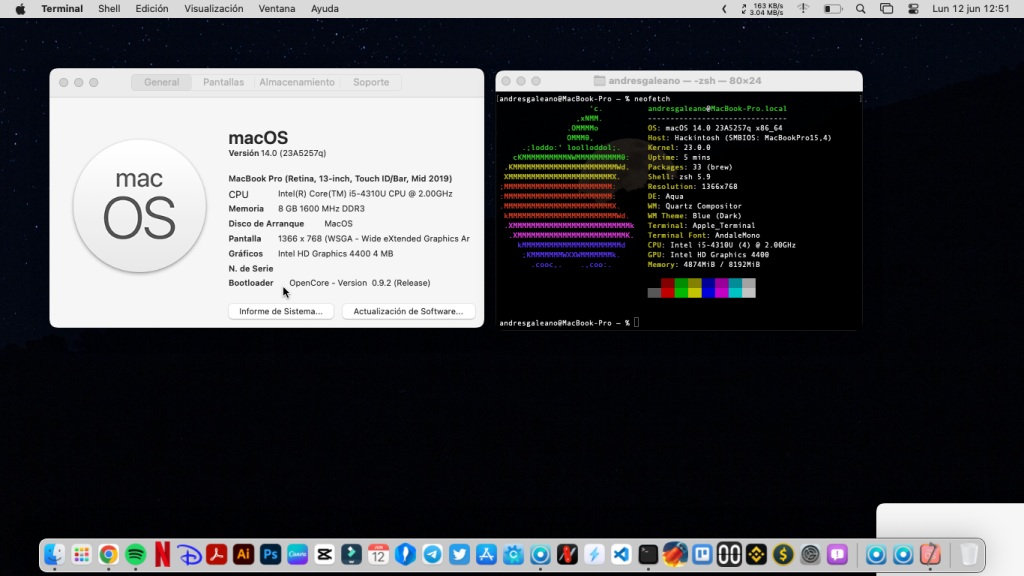Screen dimensions: 1024x576
Task: Expand hidden menu bar items chevron
Action: click(725, 9)
